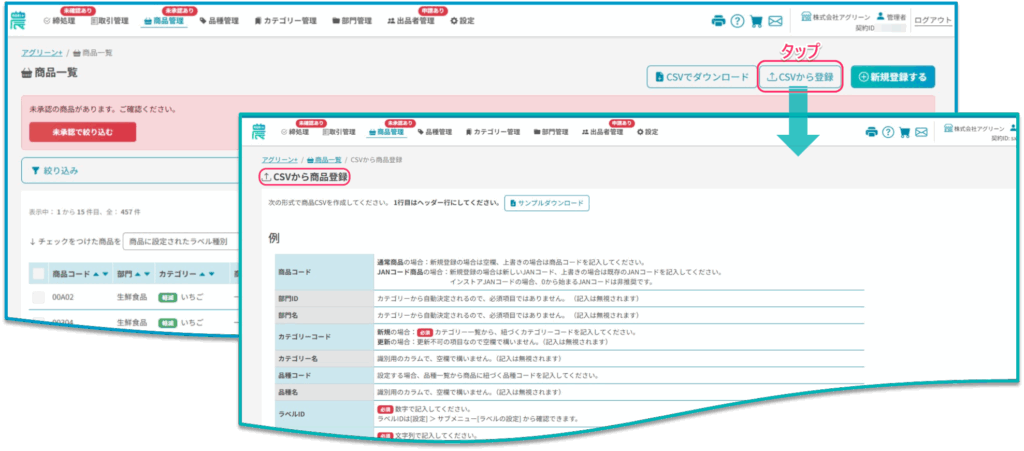Open shopping cart icon in back window header

(x=757, y=21)
